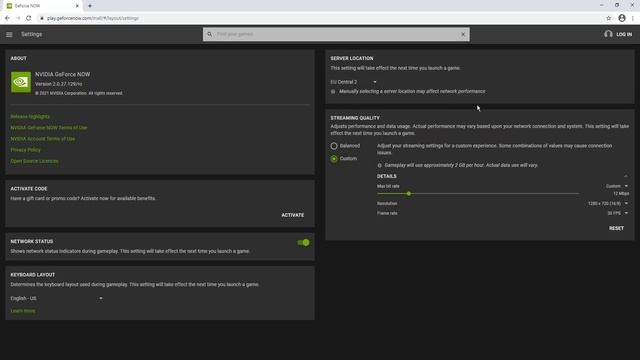Open a new browser tab with plus

tap(90, 6)
